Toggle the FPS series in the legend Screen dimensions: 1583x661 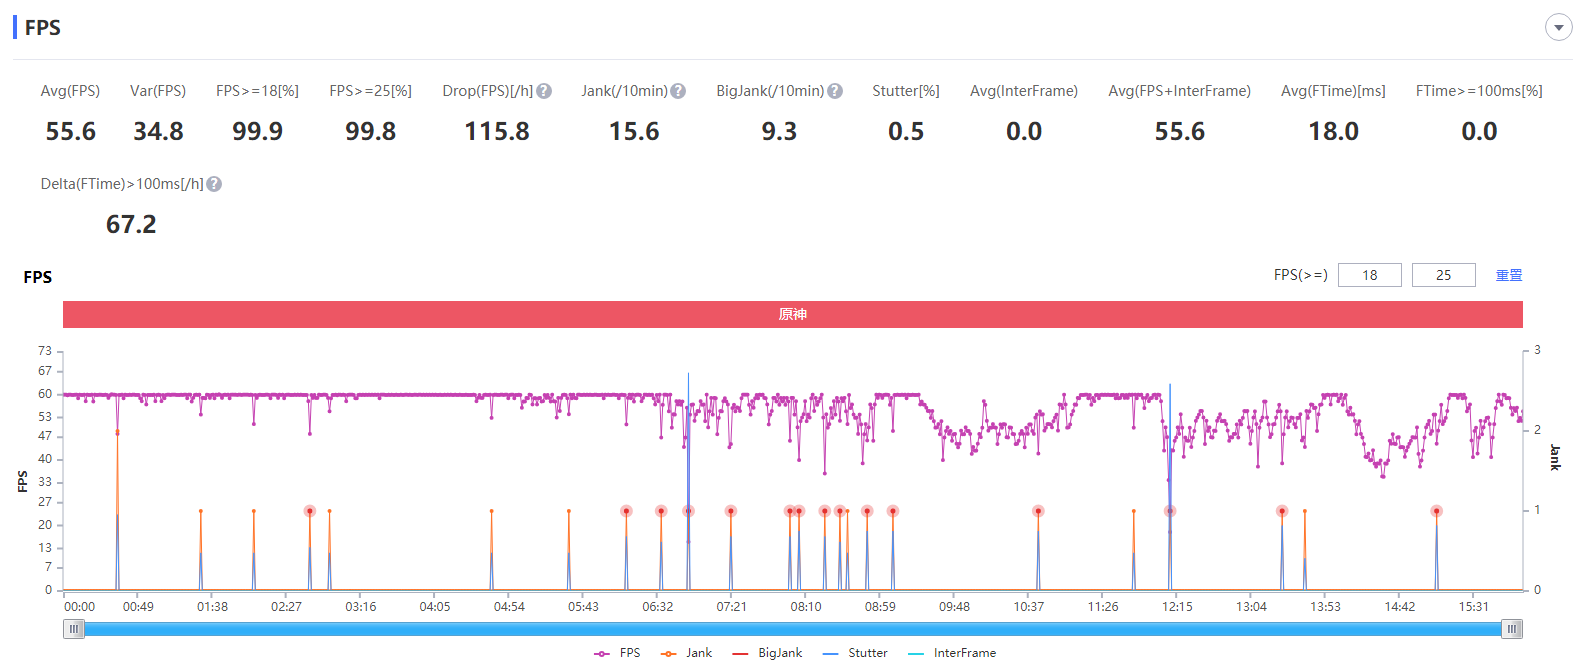point(617,653)
